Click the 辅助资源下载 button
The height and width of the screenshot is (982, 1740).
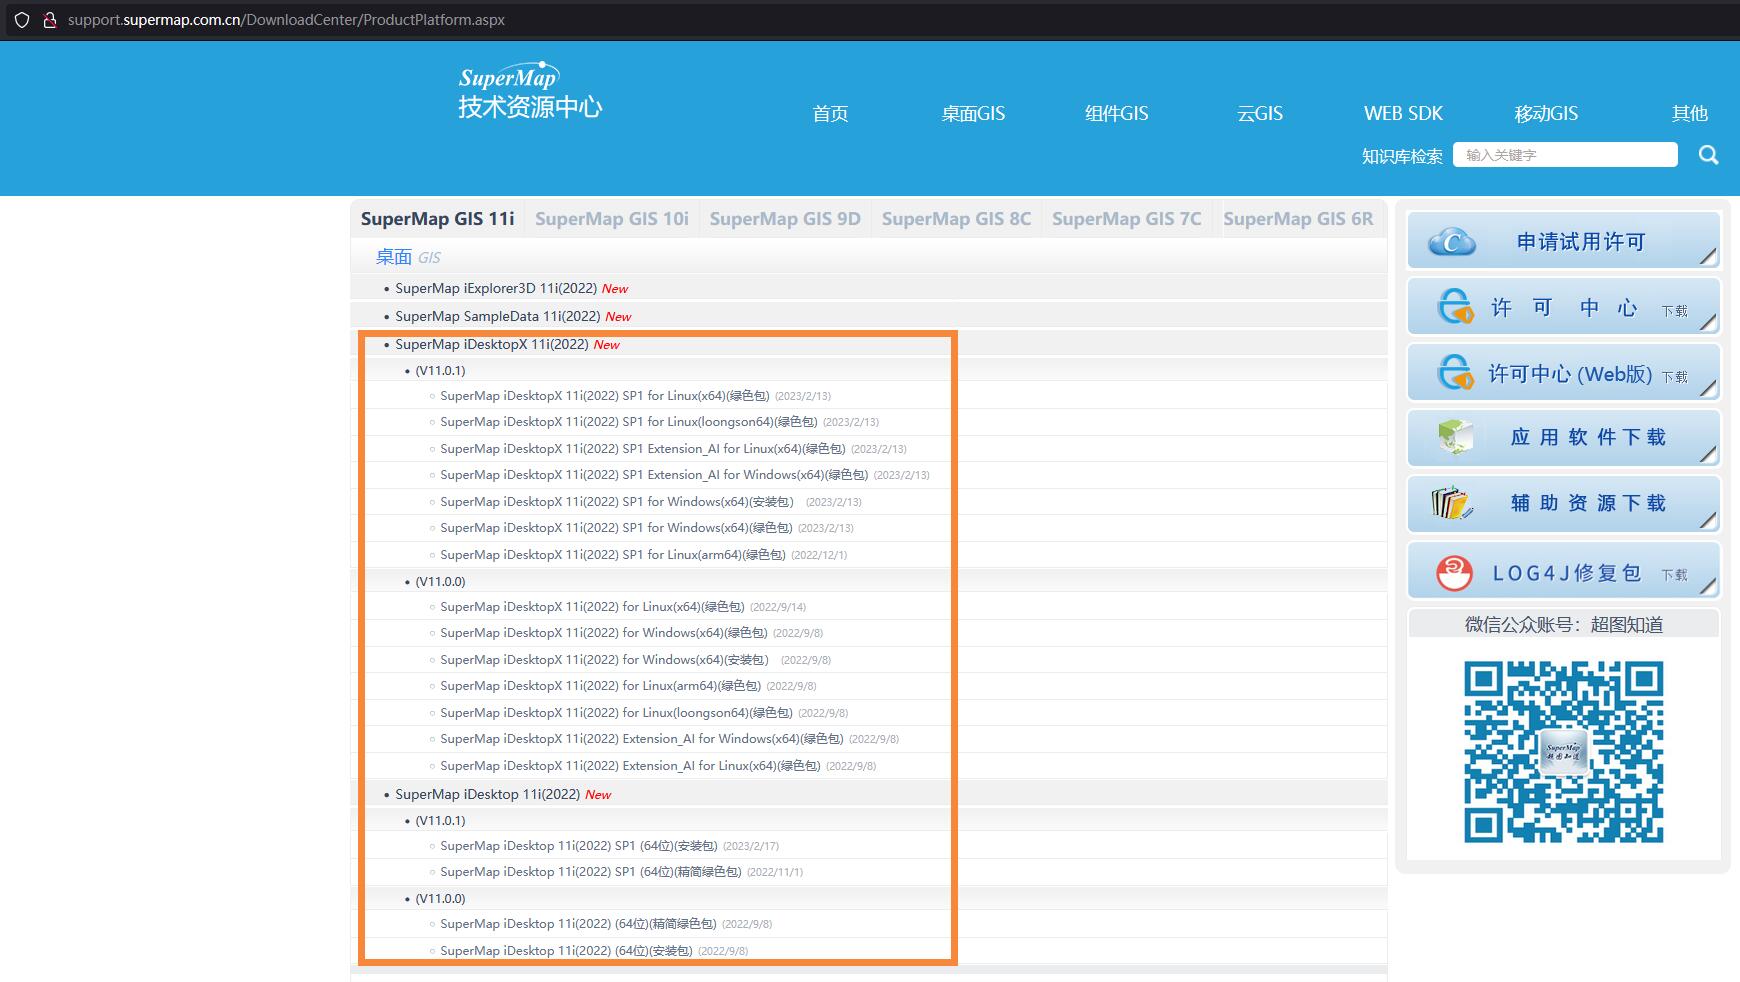pyautogui.click(x=1563, y=503)
